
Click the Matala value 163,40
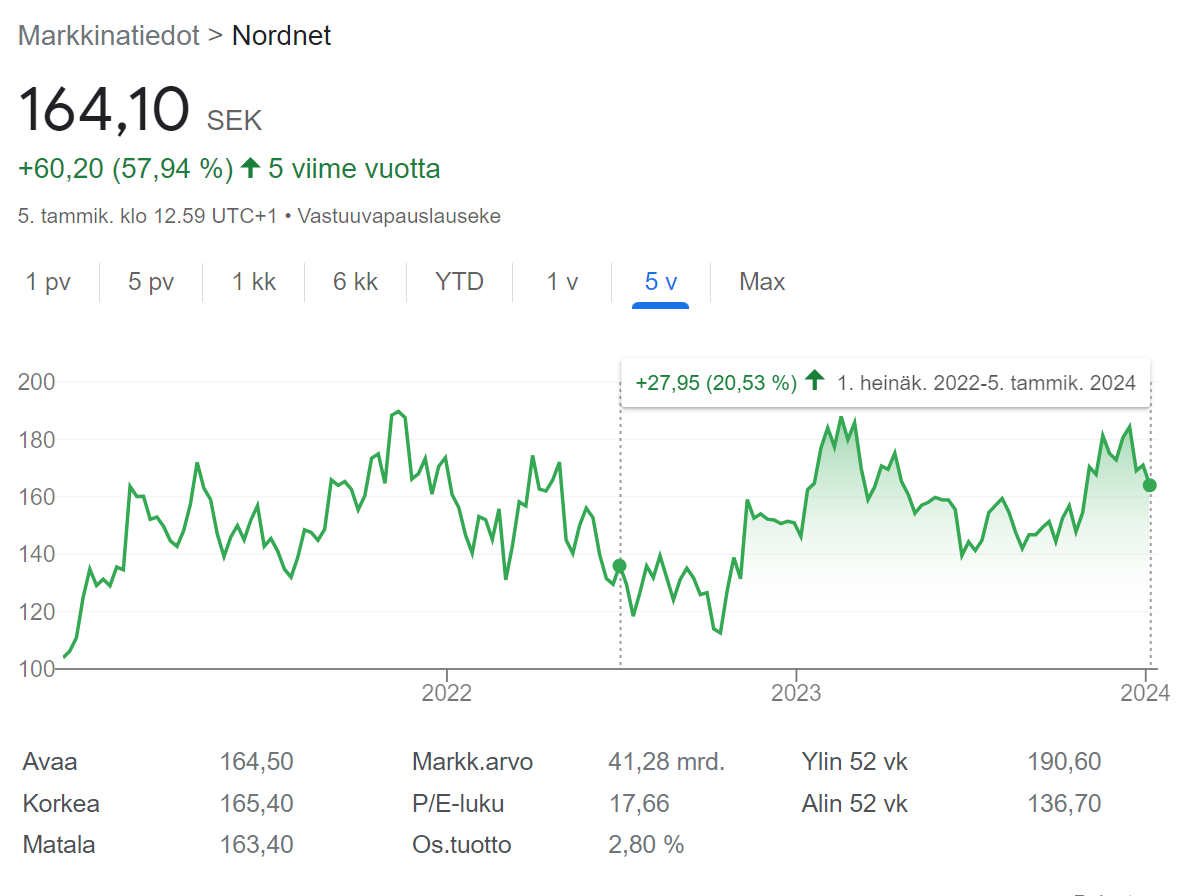[256, 845]
